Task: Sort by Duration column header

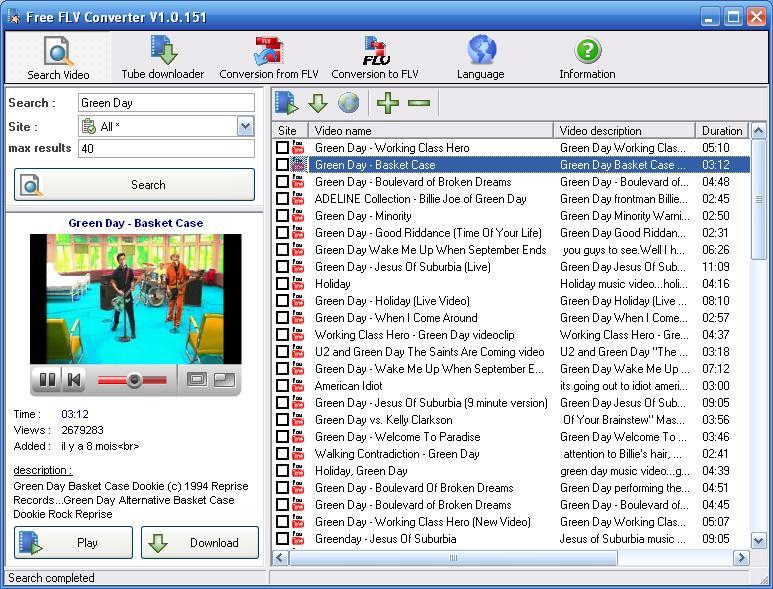Action: 722,131
